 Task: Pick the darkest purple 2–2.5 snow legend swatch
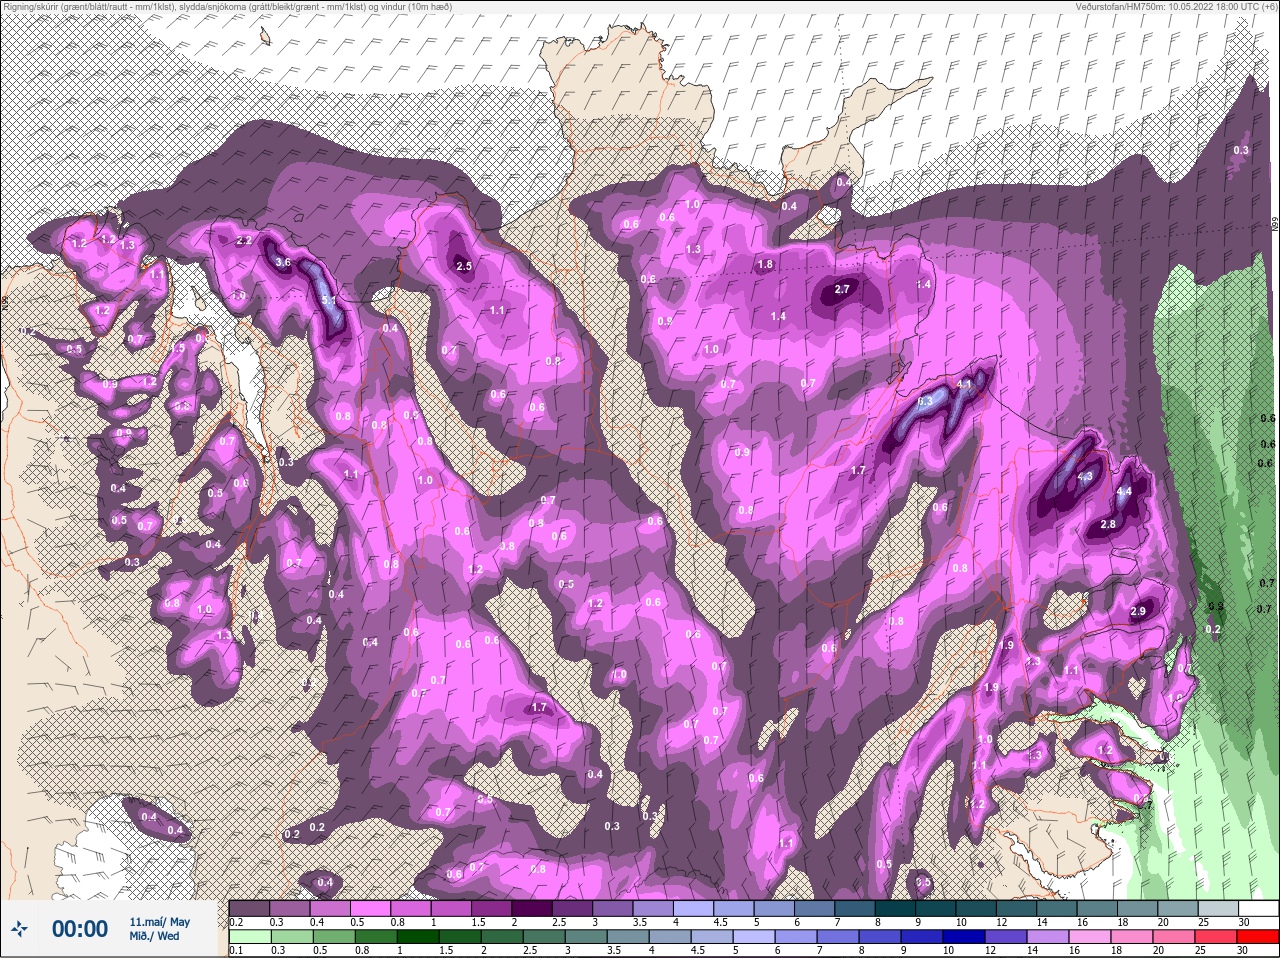point(534,908)
